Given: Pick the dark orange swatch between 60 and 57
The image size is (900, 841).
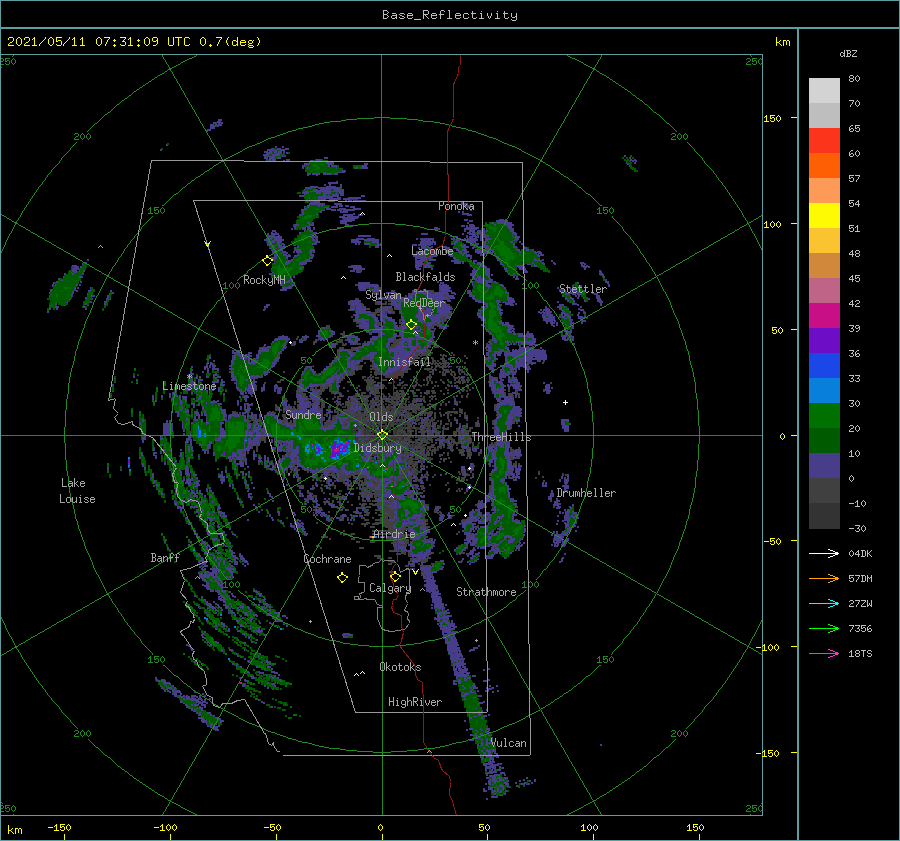Looking at the screenshot, I should tap(824, 166).
